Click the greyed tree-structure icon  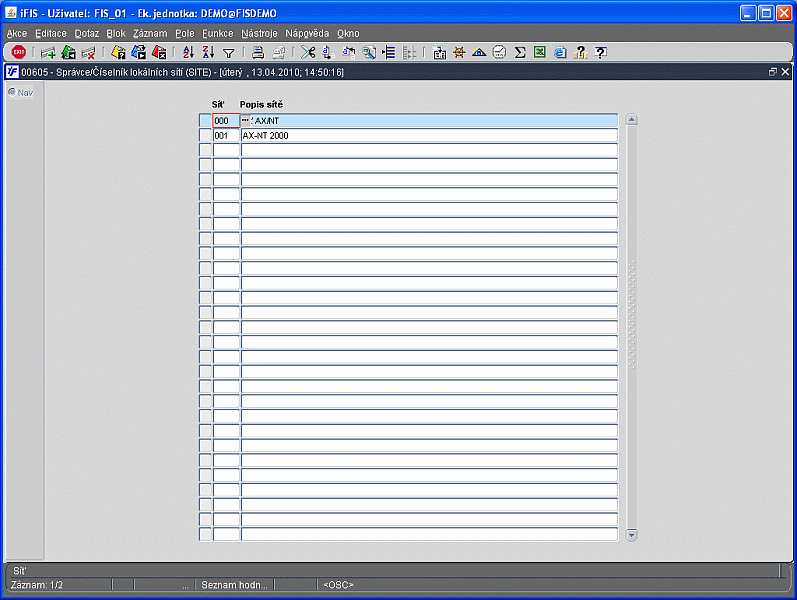click(x=409, y=52)
